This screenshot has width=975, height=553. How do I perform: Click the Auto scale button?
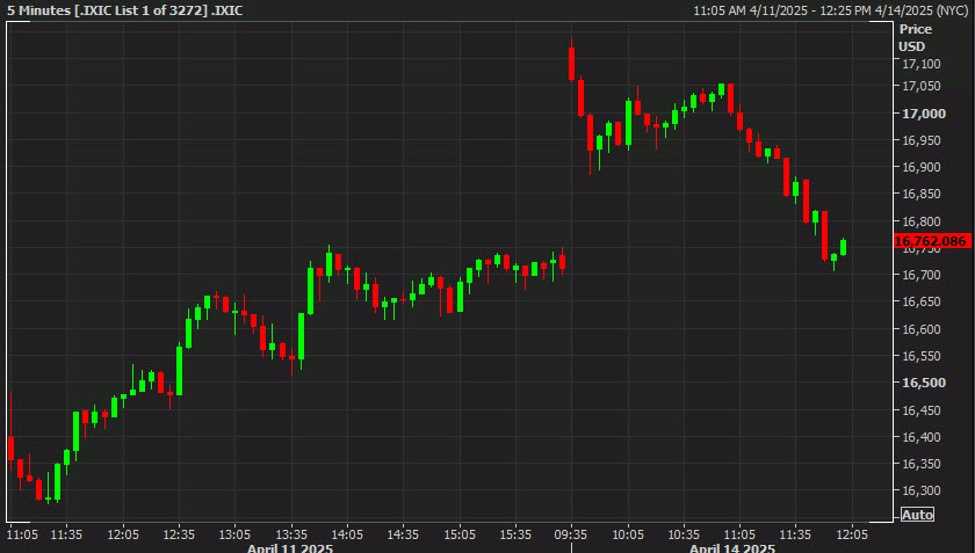point(917,515)
